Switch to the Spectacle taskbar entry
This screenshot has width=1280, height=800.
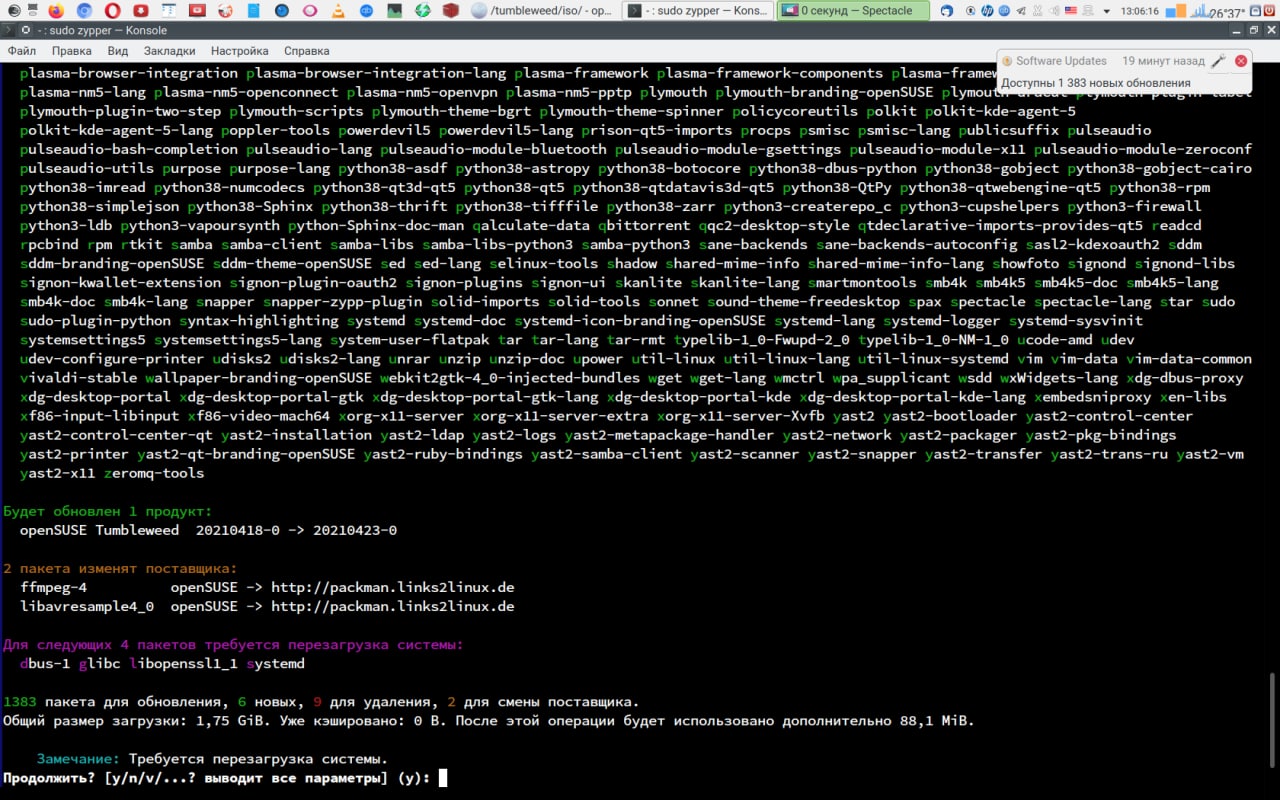853,10
